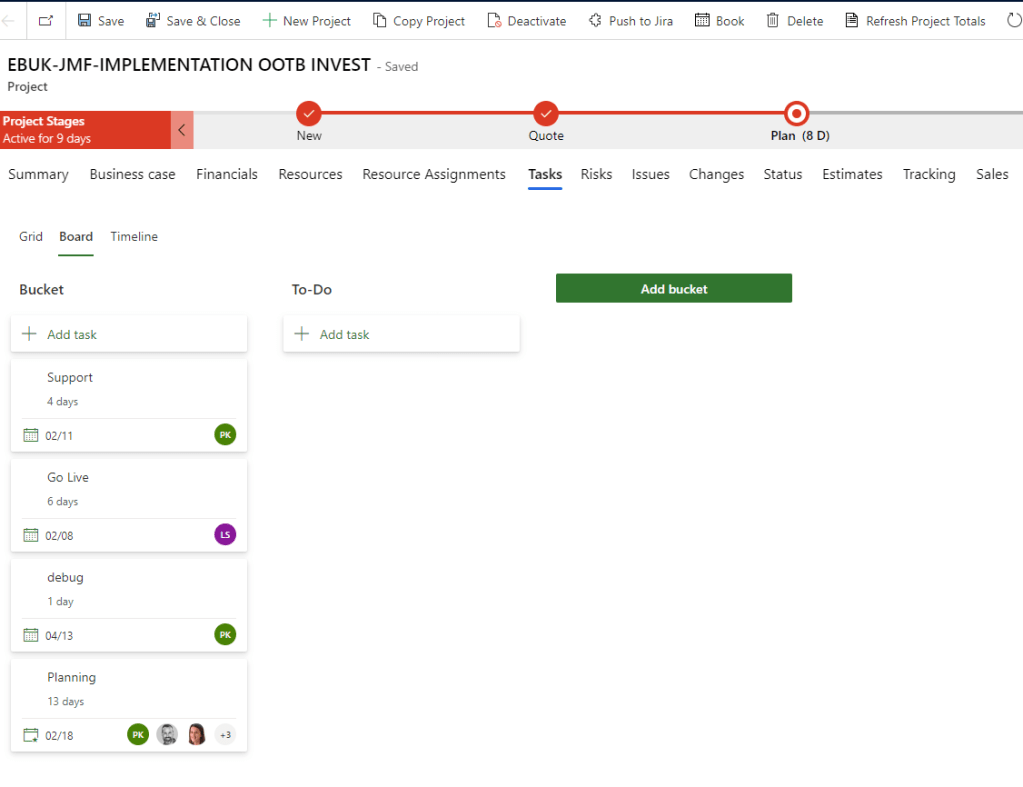Click the Delete trash icon
This screenshot has width=1023, height=787.
coord(773,21)
